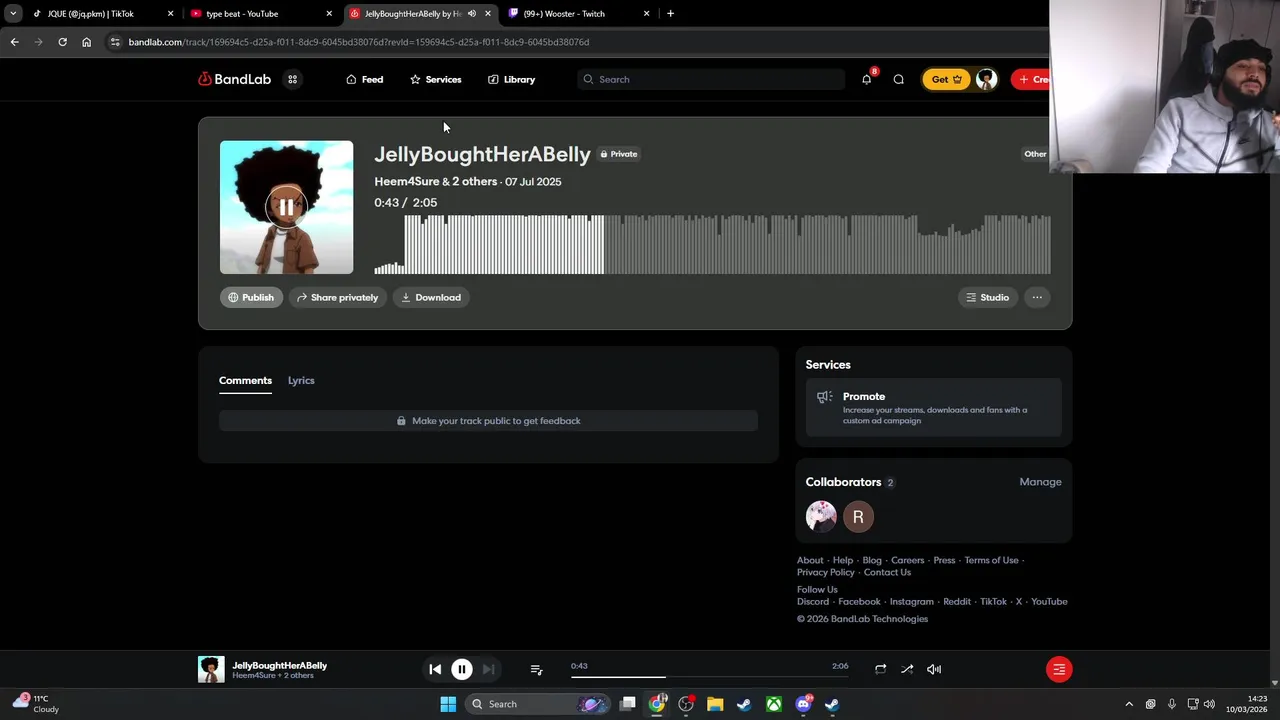Toggle shuffle in the player bar

(x=907, y=669)
